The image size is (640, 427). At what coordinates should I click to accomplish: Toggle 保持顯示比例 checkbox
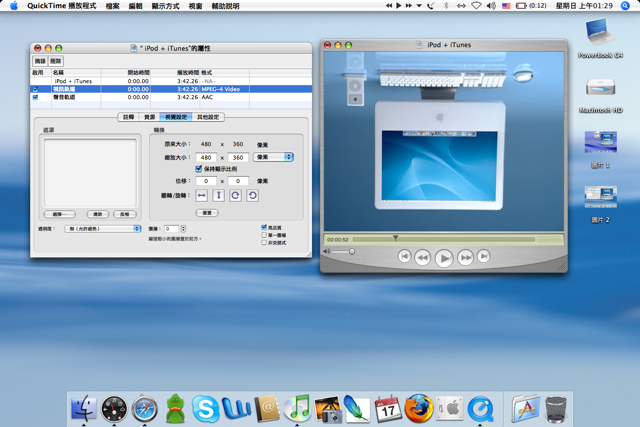tap(199, 169)
